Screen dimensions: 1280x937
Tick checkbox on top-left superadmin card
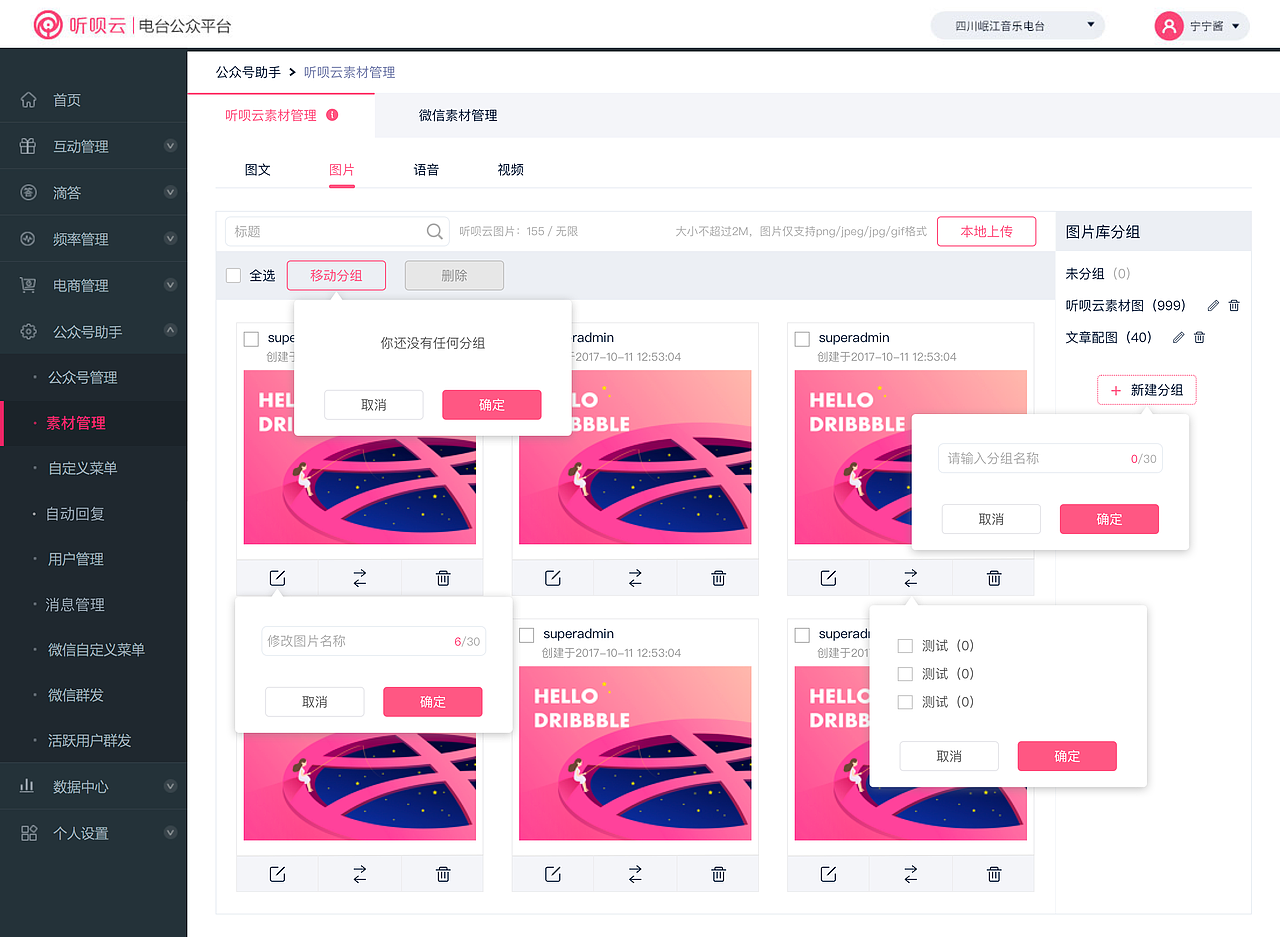coord(251,339)
